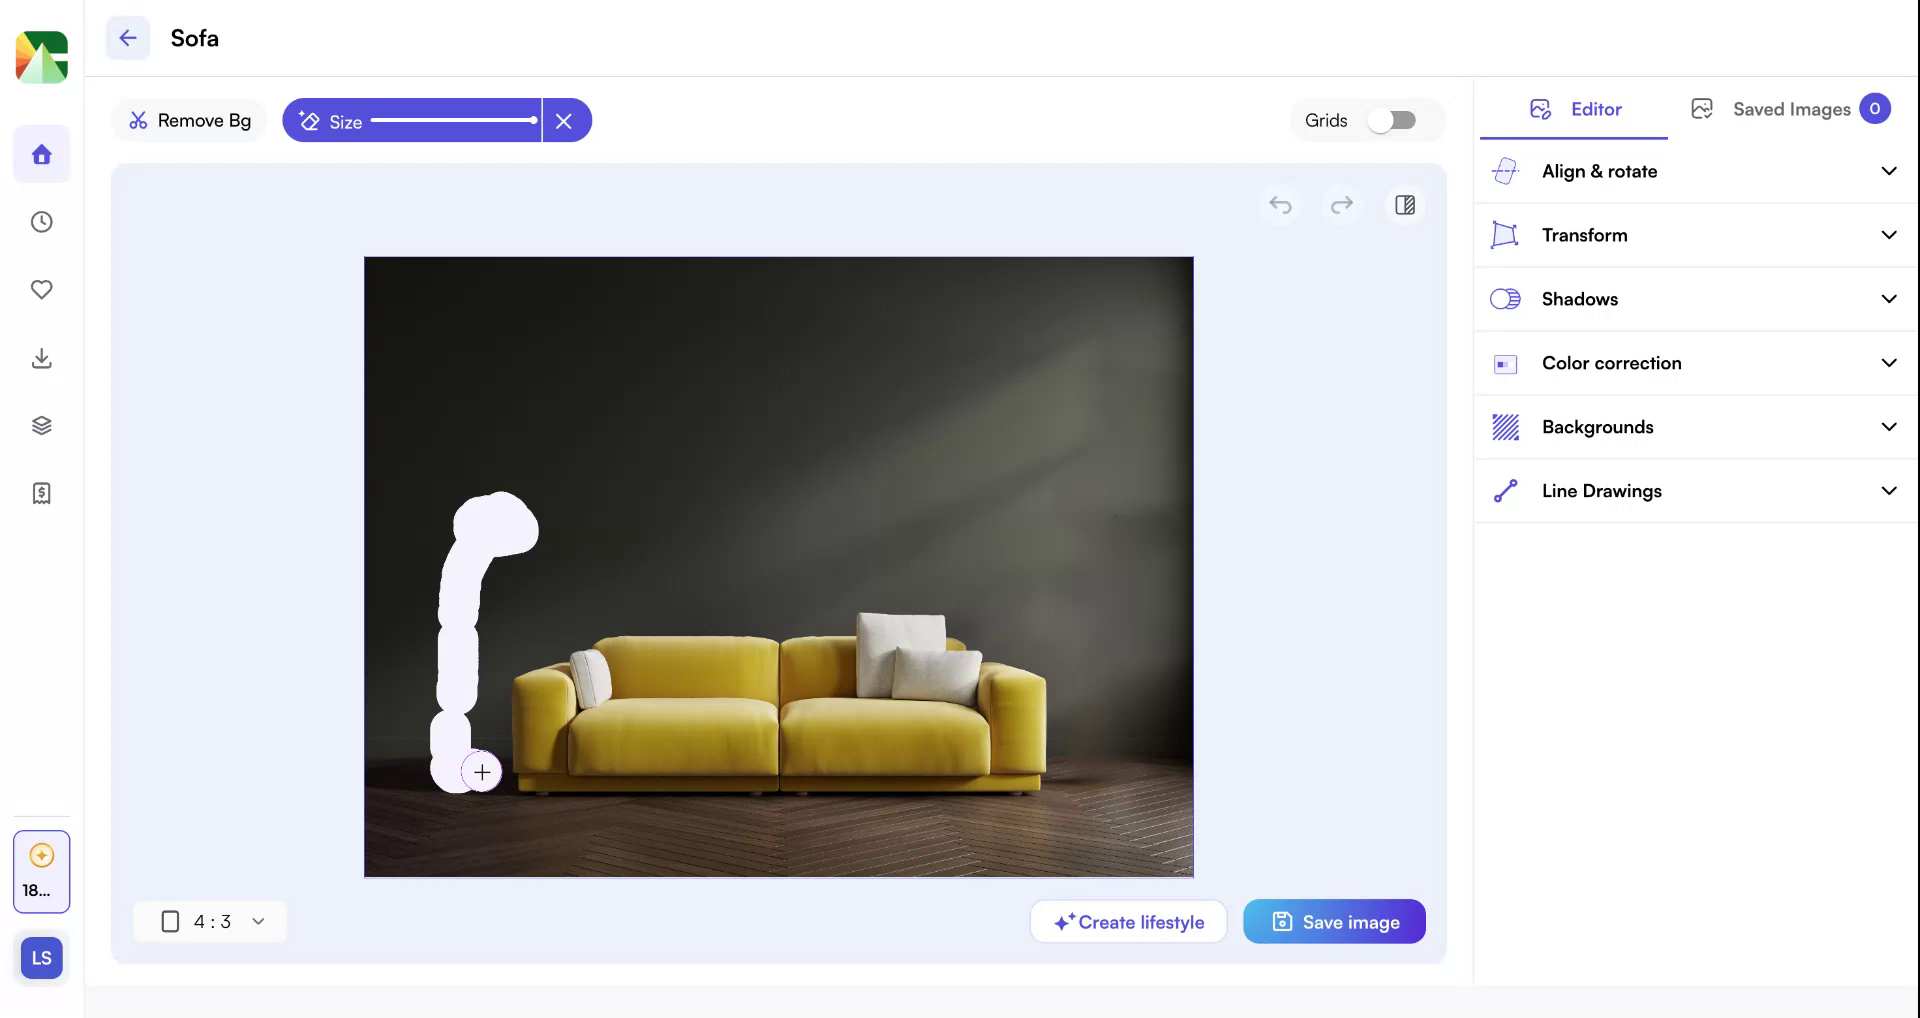The height and width of the screenshot is (1018, 1920).
Task: Click the credits balance indicator
Action: click(x=41, y=870)
